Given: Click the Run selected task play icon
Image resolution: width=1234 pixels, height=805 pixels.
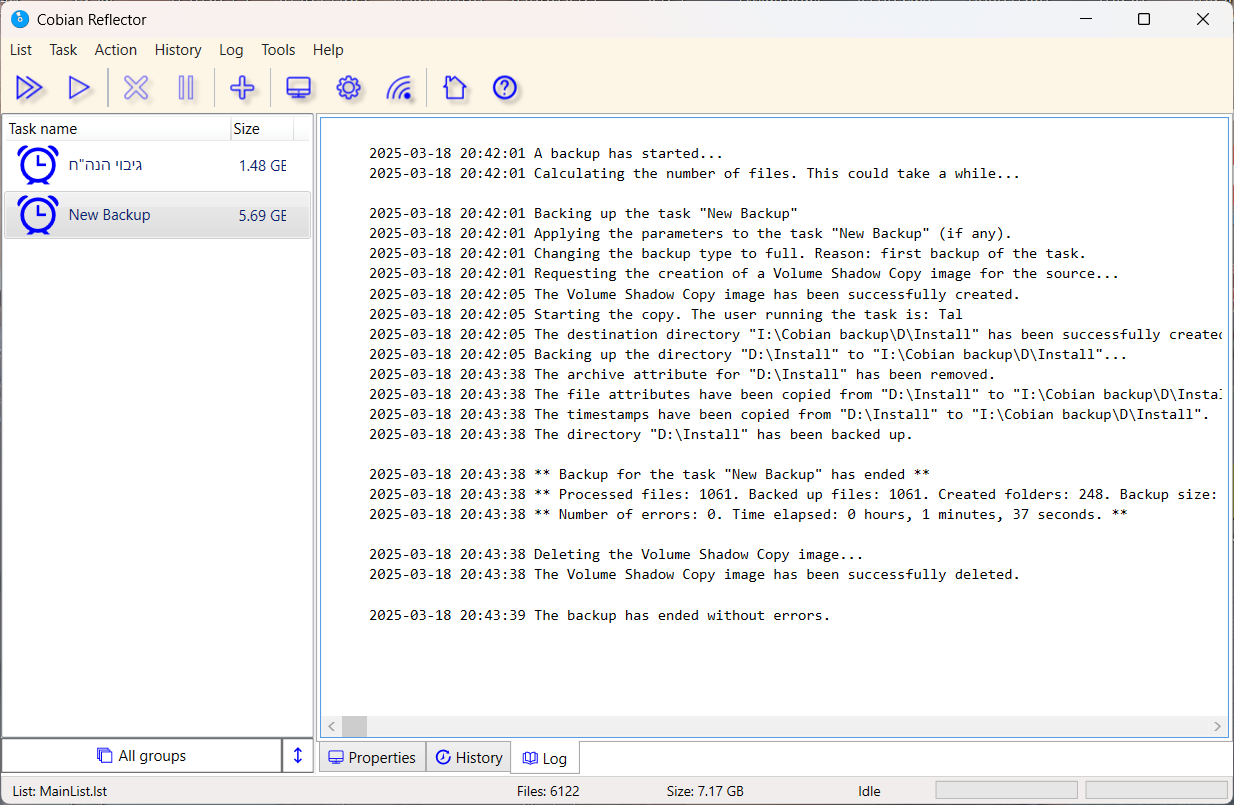Looking at the screenshot, I should [x=79, y=88].
